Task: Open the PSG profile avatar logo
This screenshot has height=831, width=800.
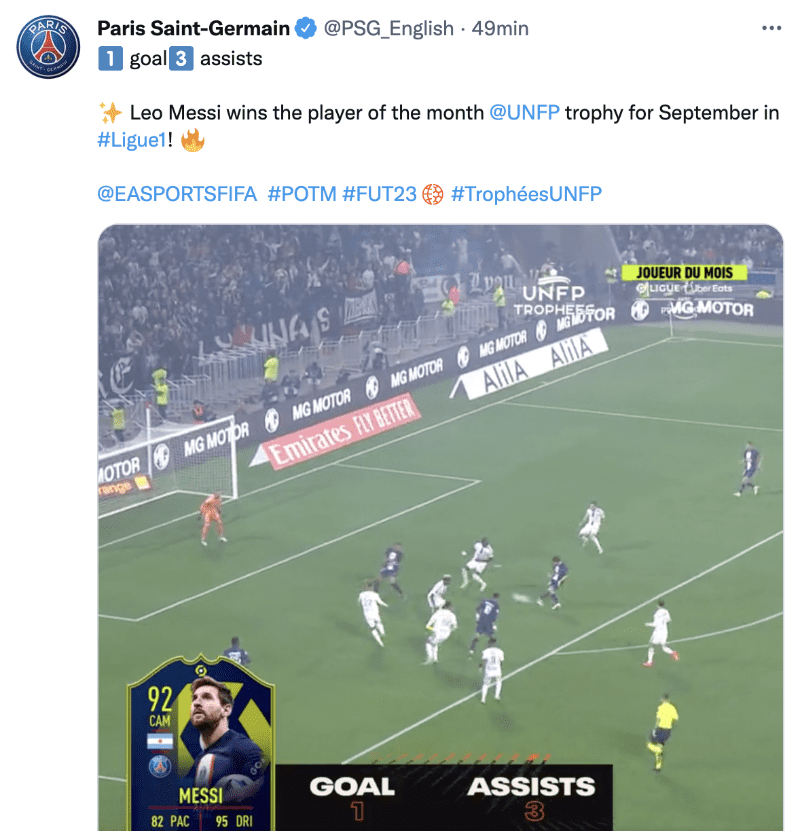Action: point(48,47)
